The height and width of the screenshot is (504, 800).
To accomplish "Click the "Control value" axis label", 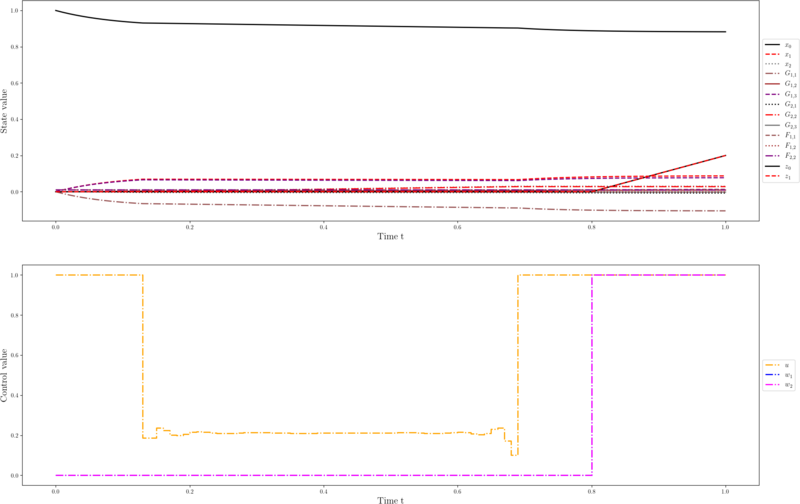I will 4,375.
